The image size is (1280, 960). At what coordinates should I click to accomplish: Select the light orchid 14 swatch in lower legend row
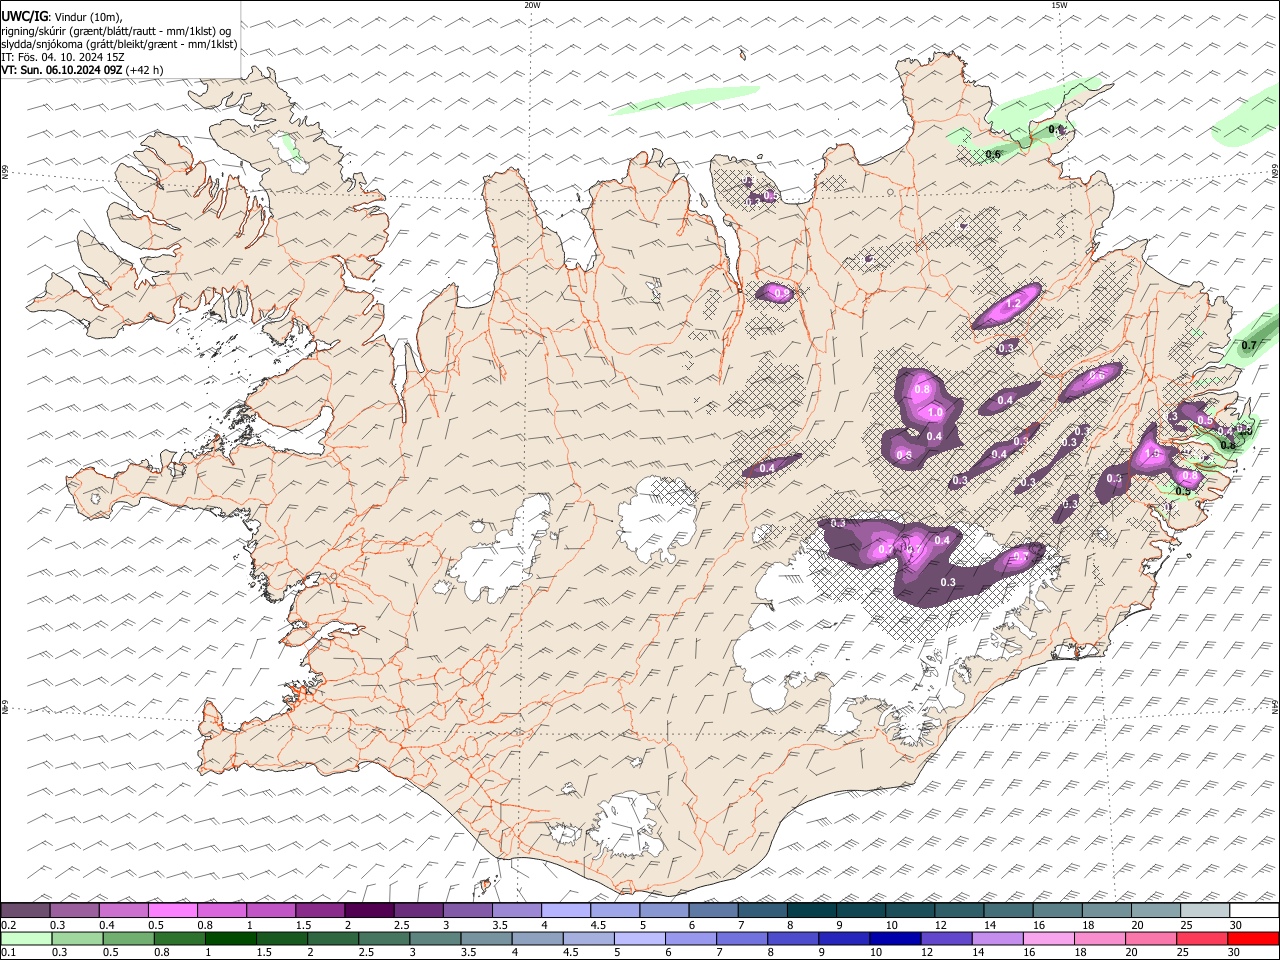(x=997, y=938)
